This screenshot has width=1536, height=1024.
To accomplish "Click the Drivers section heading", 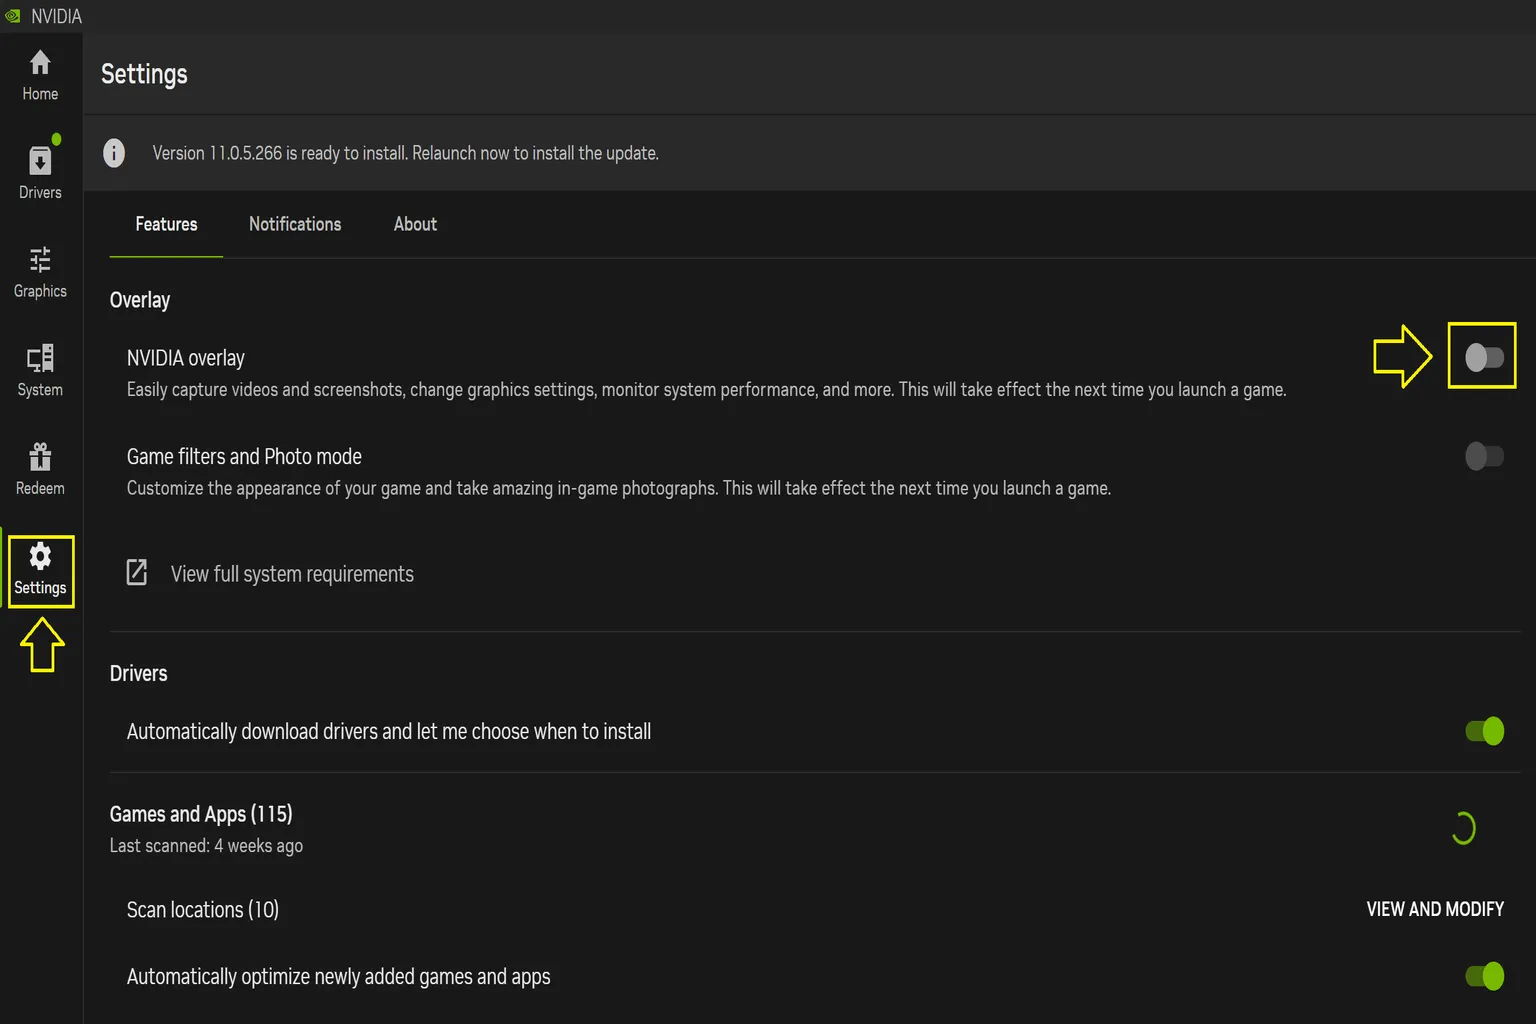I will 138,673.
